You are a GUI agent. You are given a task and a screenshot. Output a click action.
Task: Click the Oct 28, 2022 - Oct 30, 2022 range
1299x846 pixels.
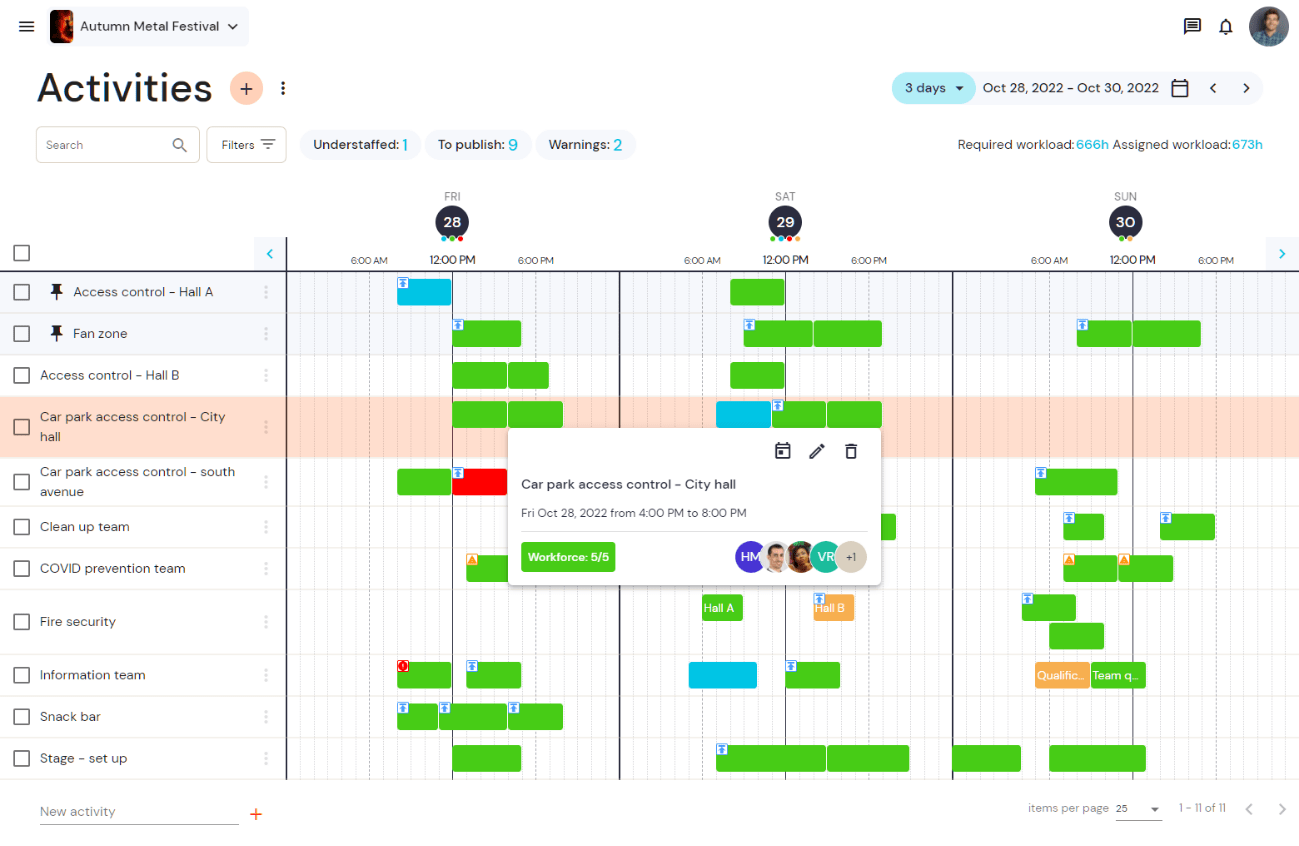point(1070,88)
